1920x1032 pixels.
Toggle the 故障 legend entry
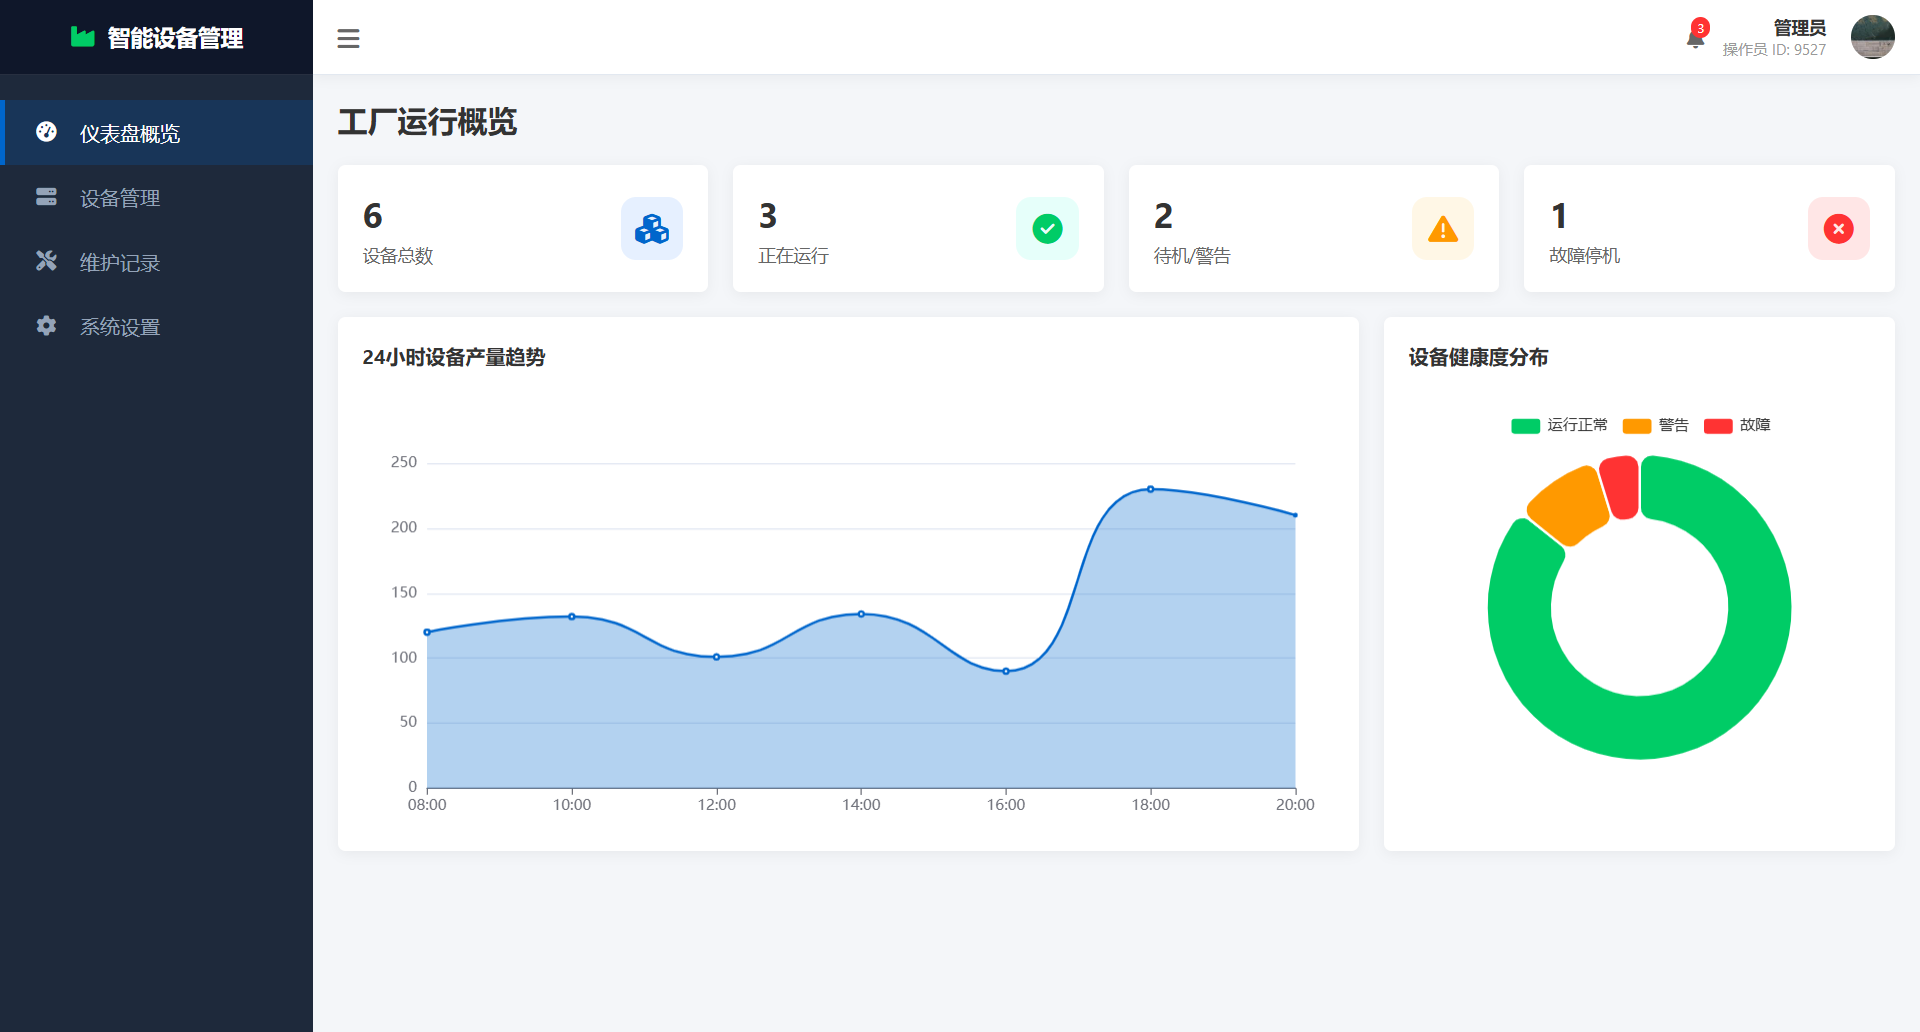click(x=1737, y=425)
